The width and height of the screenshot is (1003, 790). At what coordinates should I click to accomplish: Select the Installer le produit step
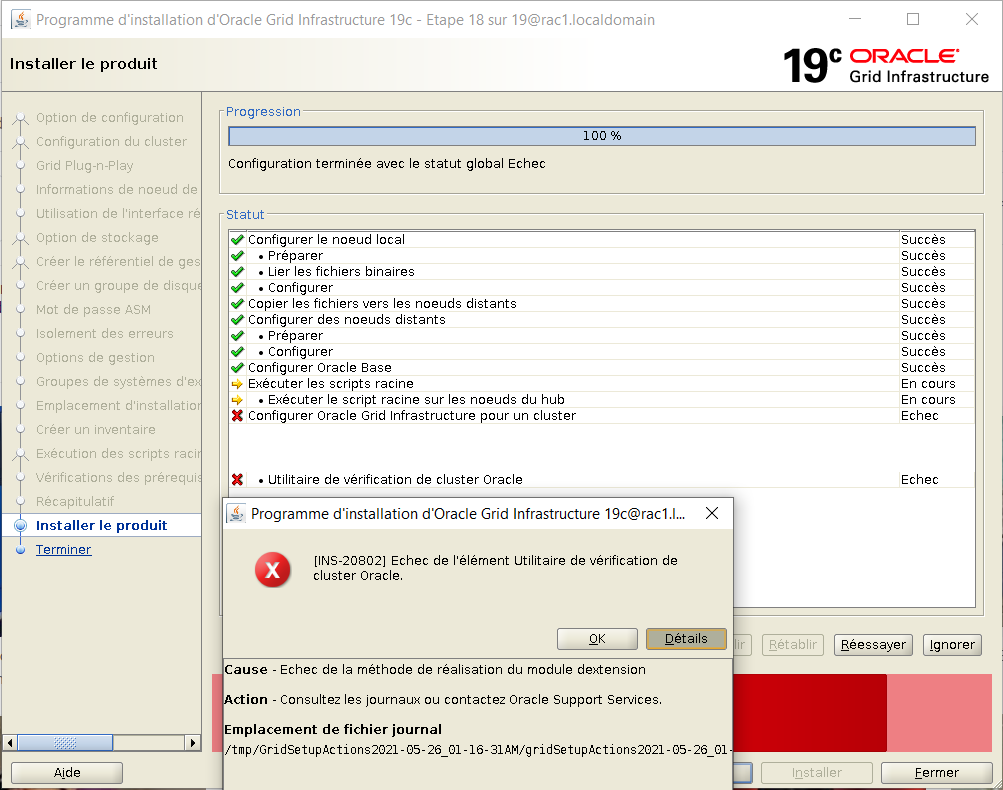tap(101, 526)
